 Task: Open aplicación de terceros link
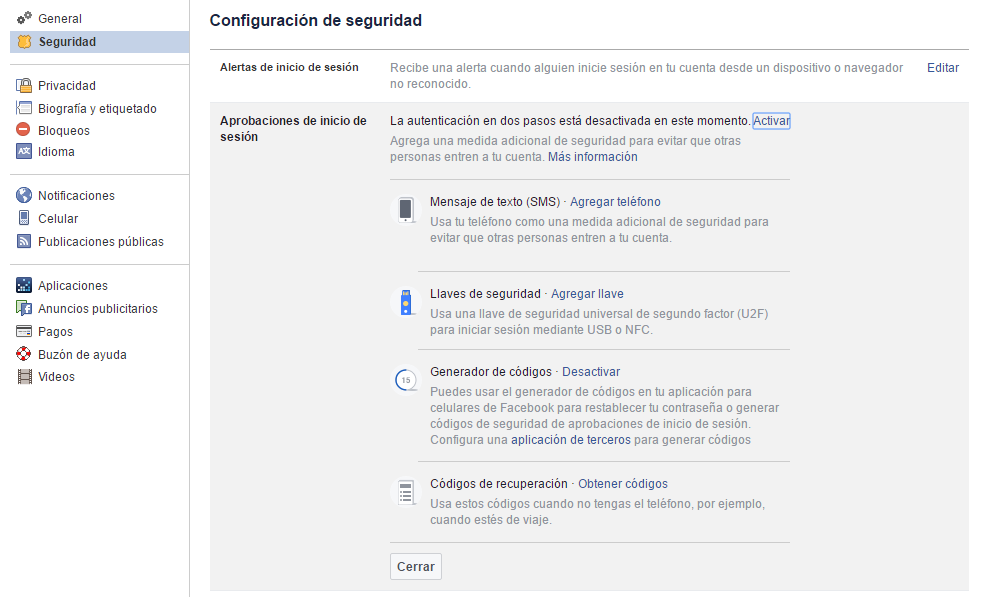(x=570, y=440)
